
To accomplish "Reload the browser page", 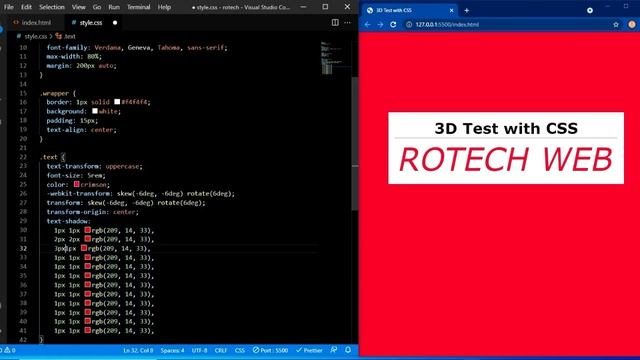I will coord(393,24).
